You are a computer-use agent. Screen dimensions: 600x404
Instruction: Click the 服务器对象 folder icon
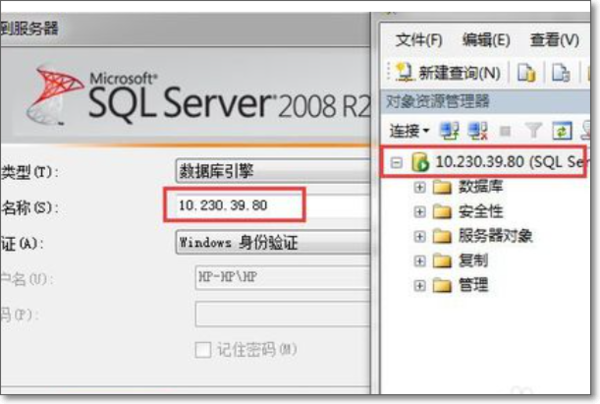tap(442, 236)
